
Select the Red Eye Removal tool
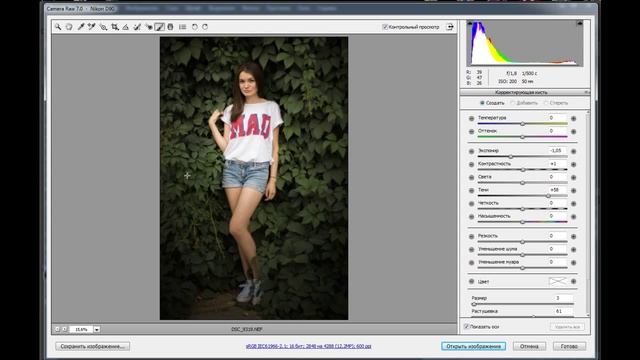149,27
